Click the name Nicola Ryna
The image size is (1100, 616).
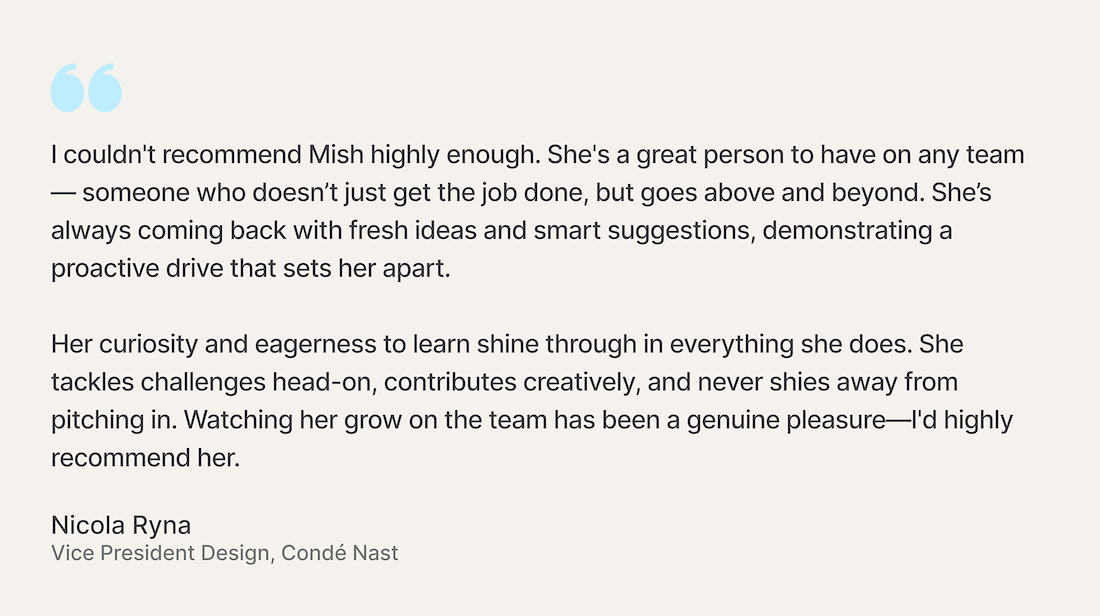[x=121, y=525]
